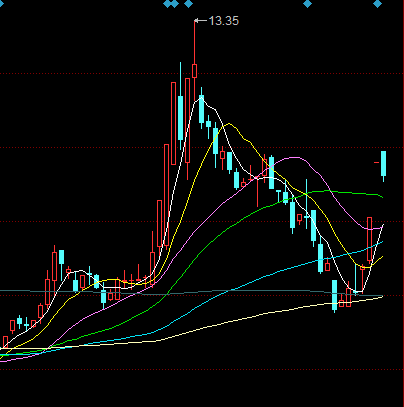Open the diamond marker second from the right

pyautogui.click(x=307, y=4)
